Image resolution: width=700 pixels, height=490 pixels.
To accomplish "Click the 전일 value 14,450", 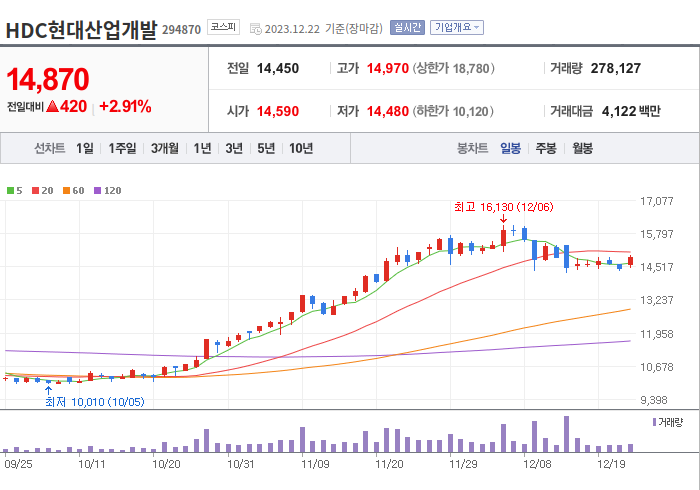I will pos(278,68).
